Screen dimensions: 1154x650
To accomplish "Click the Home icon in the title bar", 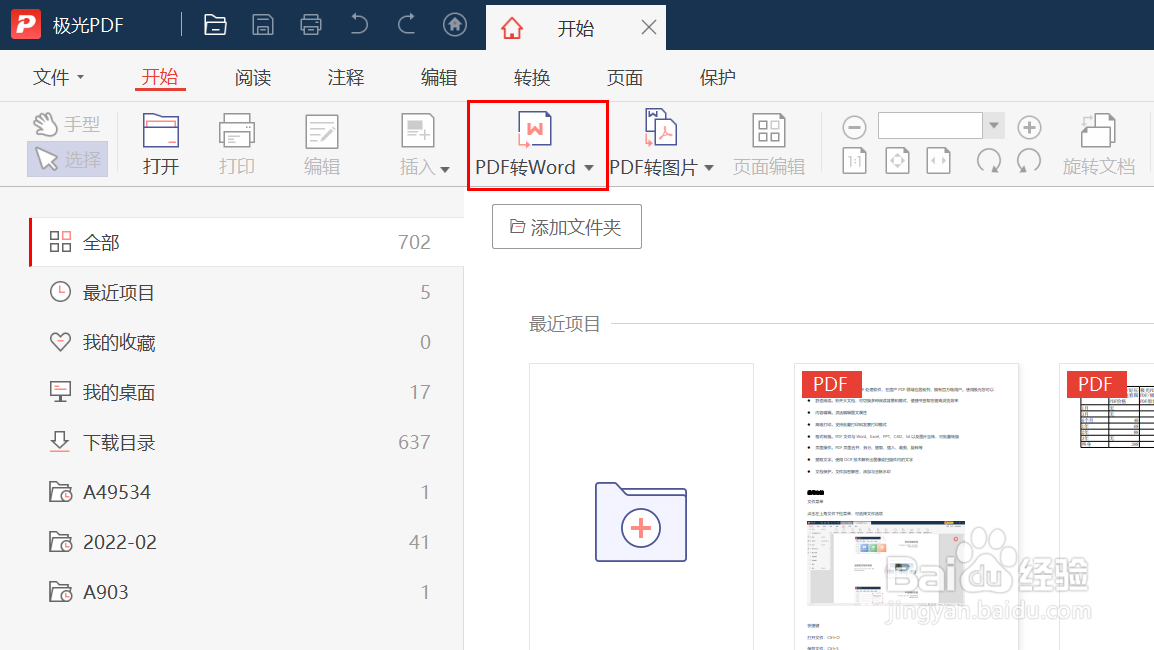I will [455, 24].
